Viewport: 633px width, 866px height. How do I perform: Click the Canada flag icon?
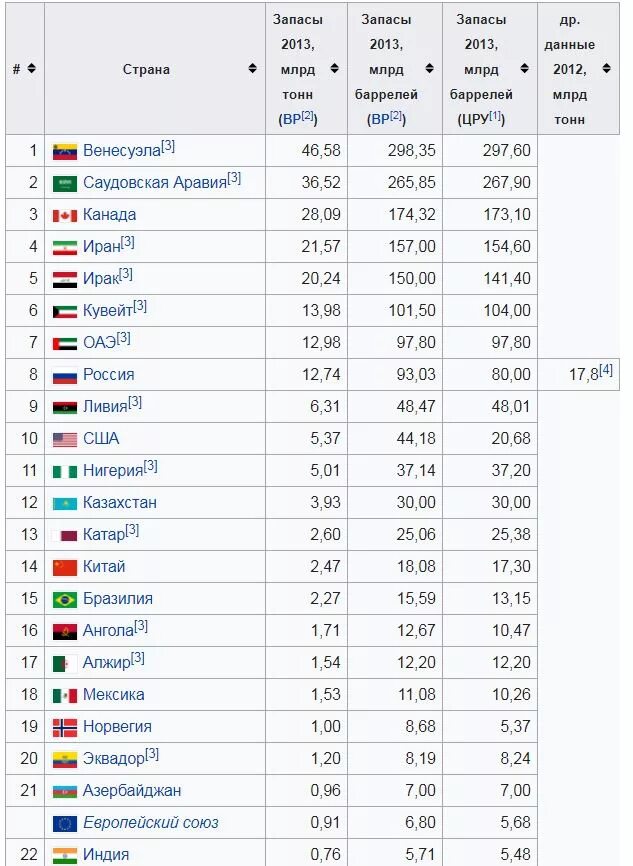[65, 215]
